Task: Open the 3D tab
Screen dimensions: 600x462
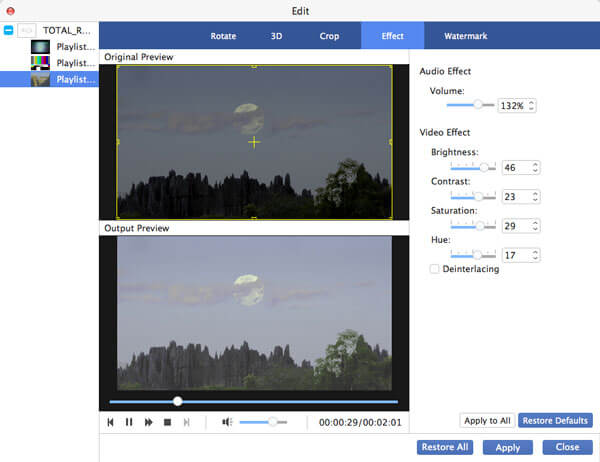Action: (x=276, y=36)
